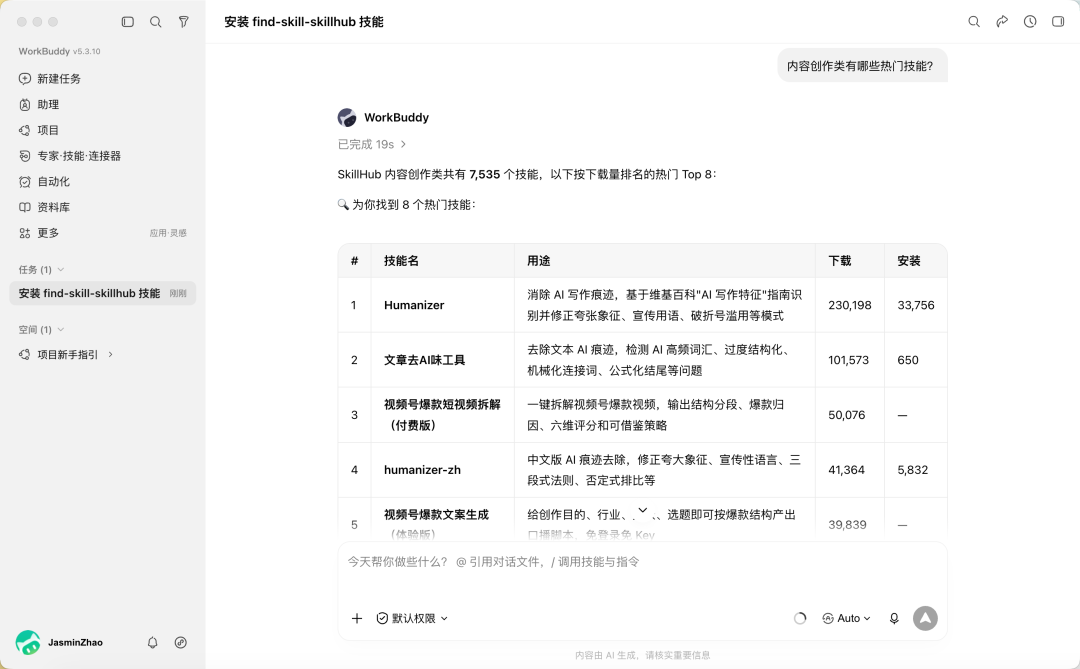Click the 下载 column header
The height and width of the screenshot is (669, 1080).
(x=840, y=260)
